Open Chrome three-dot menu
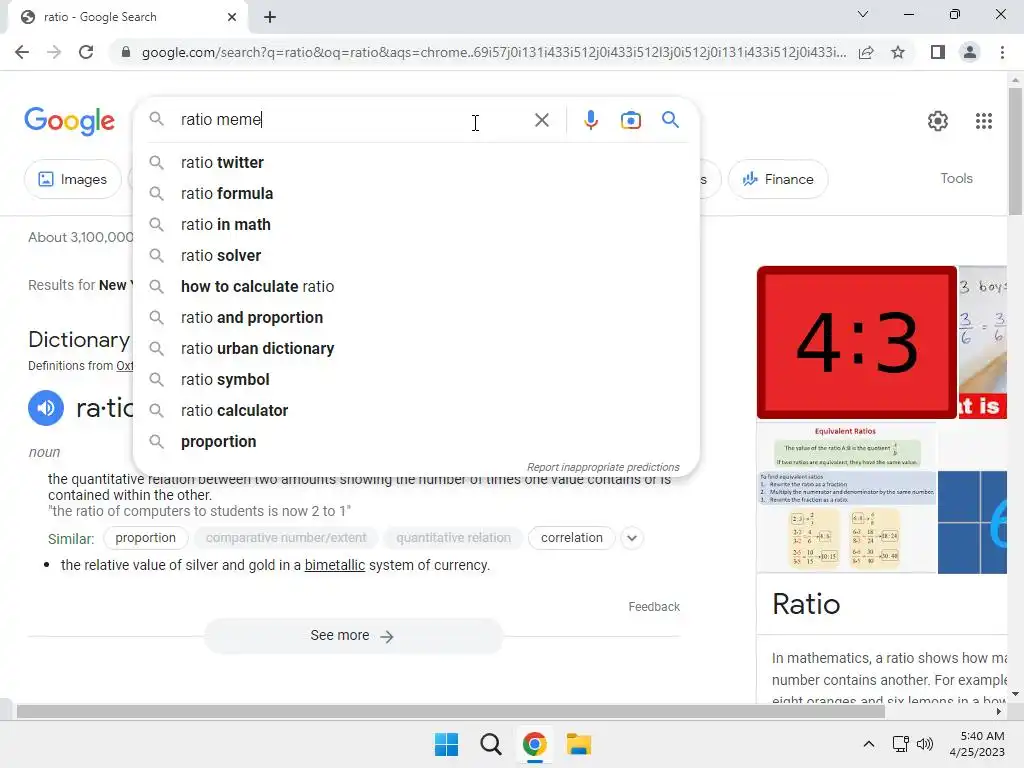The image size is (1024, 768). 1002,52
